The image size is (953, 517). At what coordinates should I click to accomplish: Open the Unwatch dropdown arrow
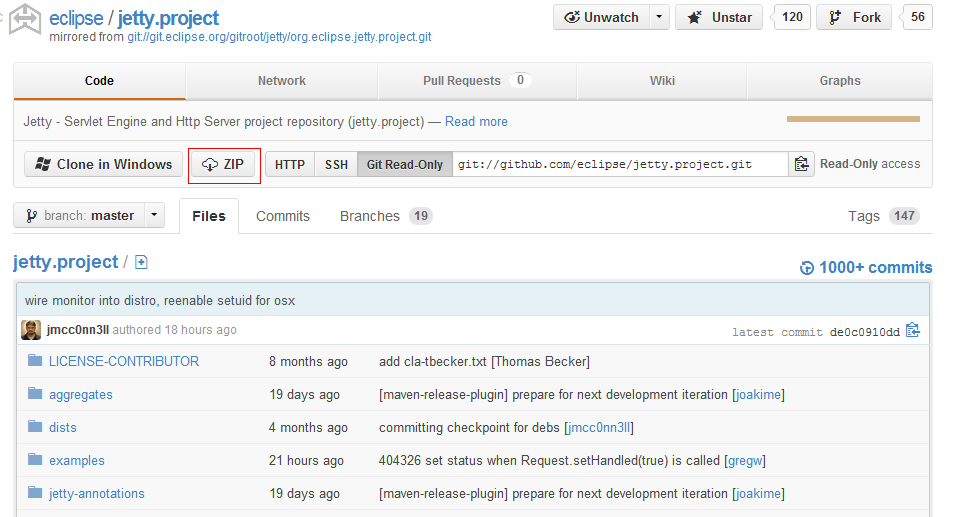point(659,17)
